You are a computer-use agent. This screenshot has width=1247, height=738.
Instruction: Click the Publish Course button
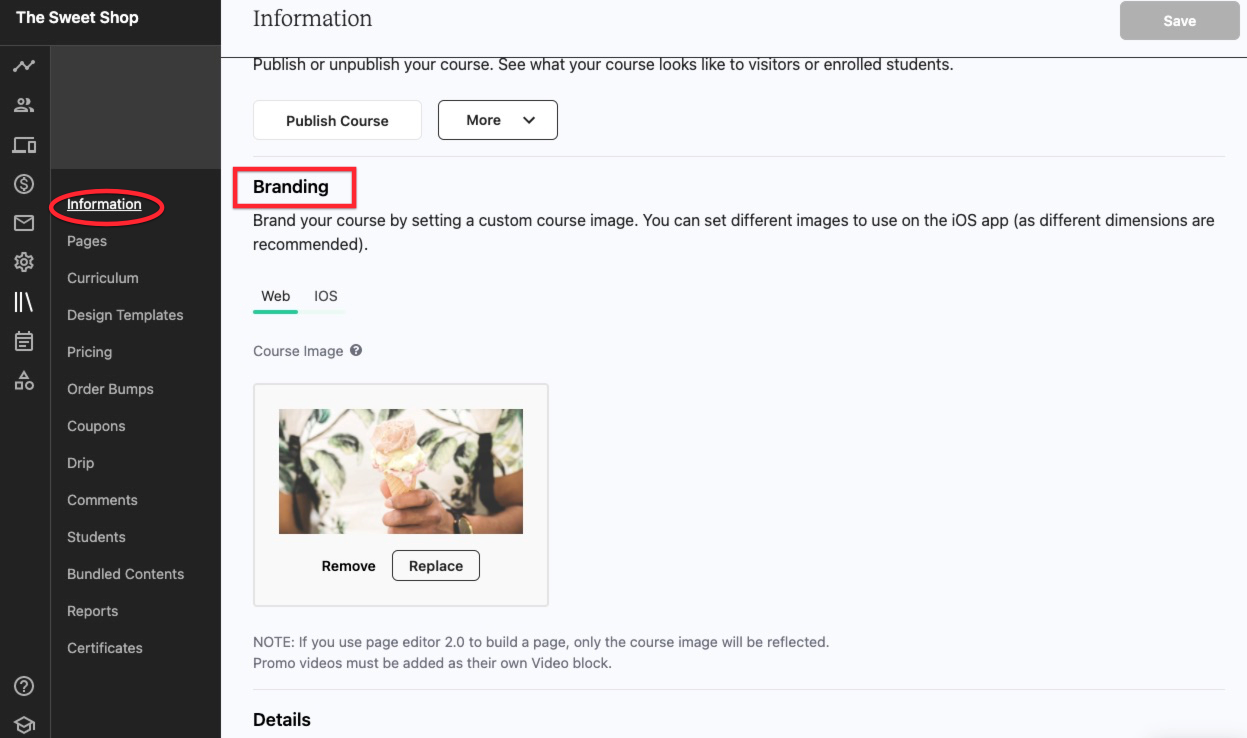(337, 120)
